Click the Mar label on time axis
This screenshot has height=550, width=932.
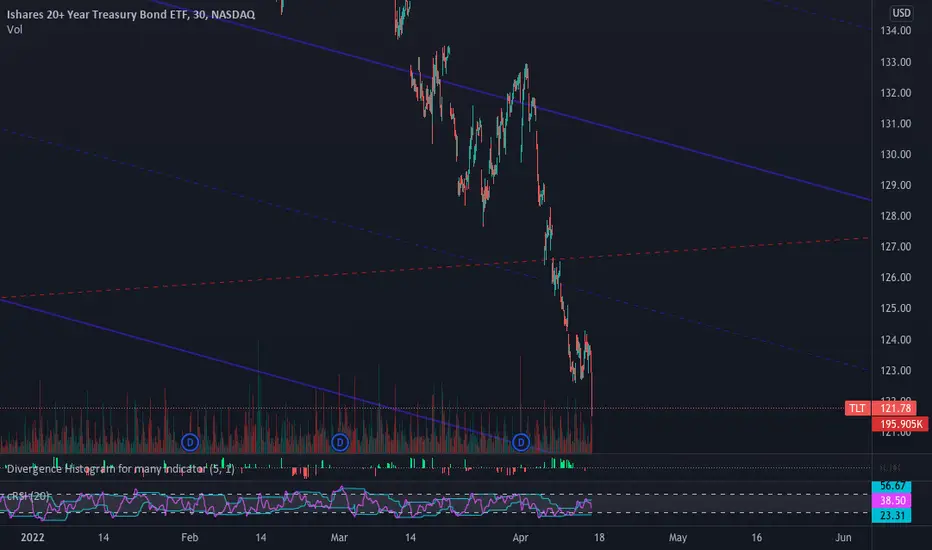click(339, 538)
